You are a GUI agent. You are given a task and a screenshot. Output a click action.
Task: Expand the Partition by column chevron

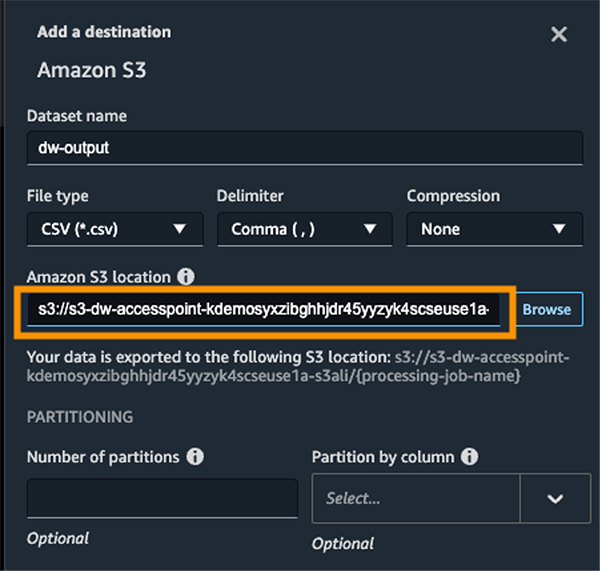click(x=556, y=498)
